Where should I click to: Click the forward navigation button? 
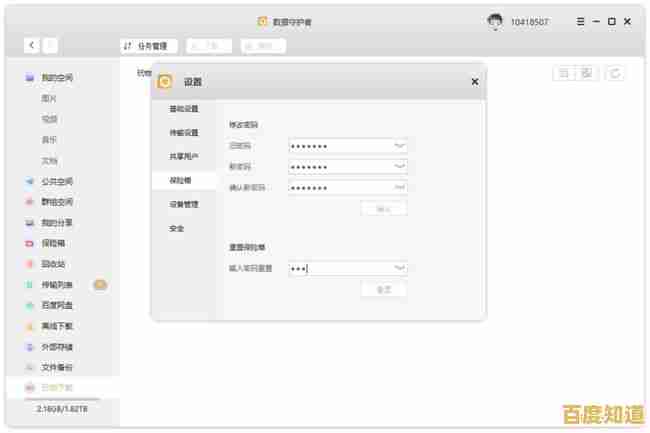50,45
